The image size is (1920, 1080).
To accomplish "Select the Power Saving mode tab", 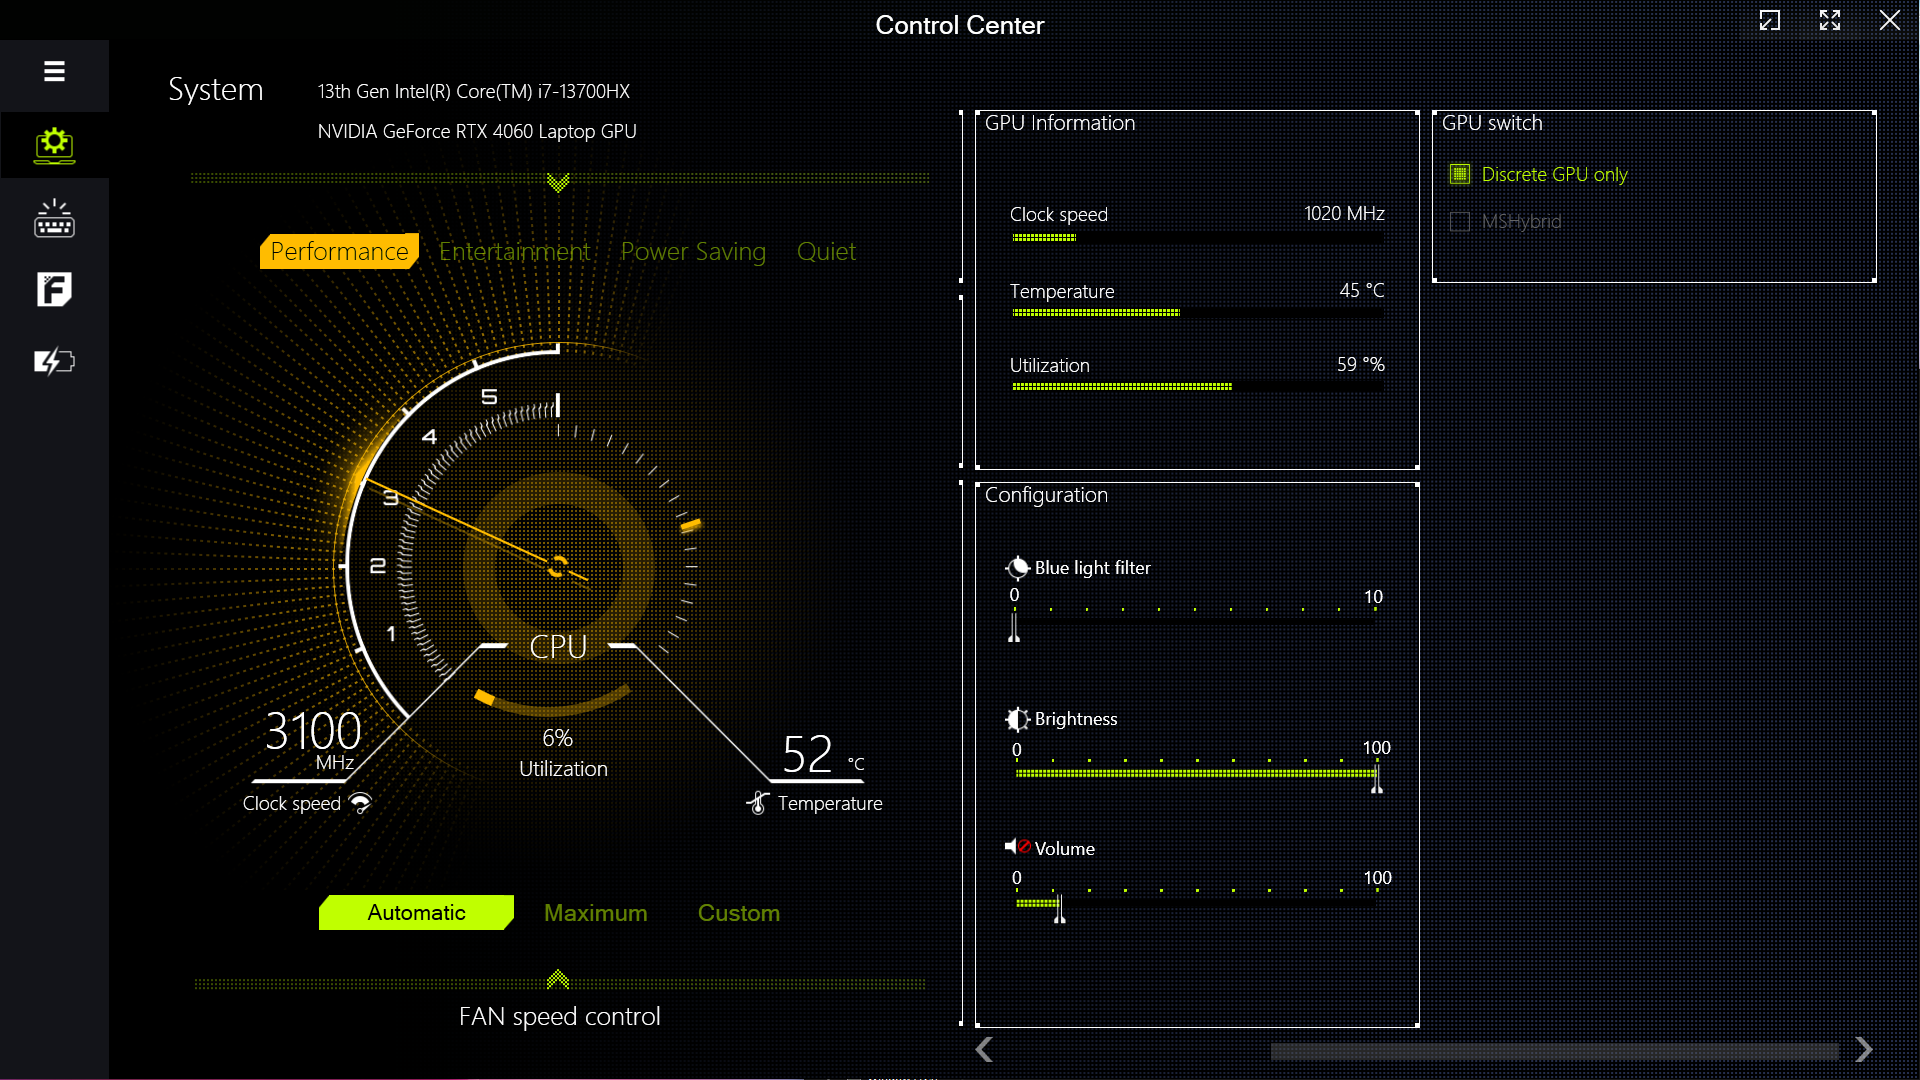I will point(693,251).
